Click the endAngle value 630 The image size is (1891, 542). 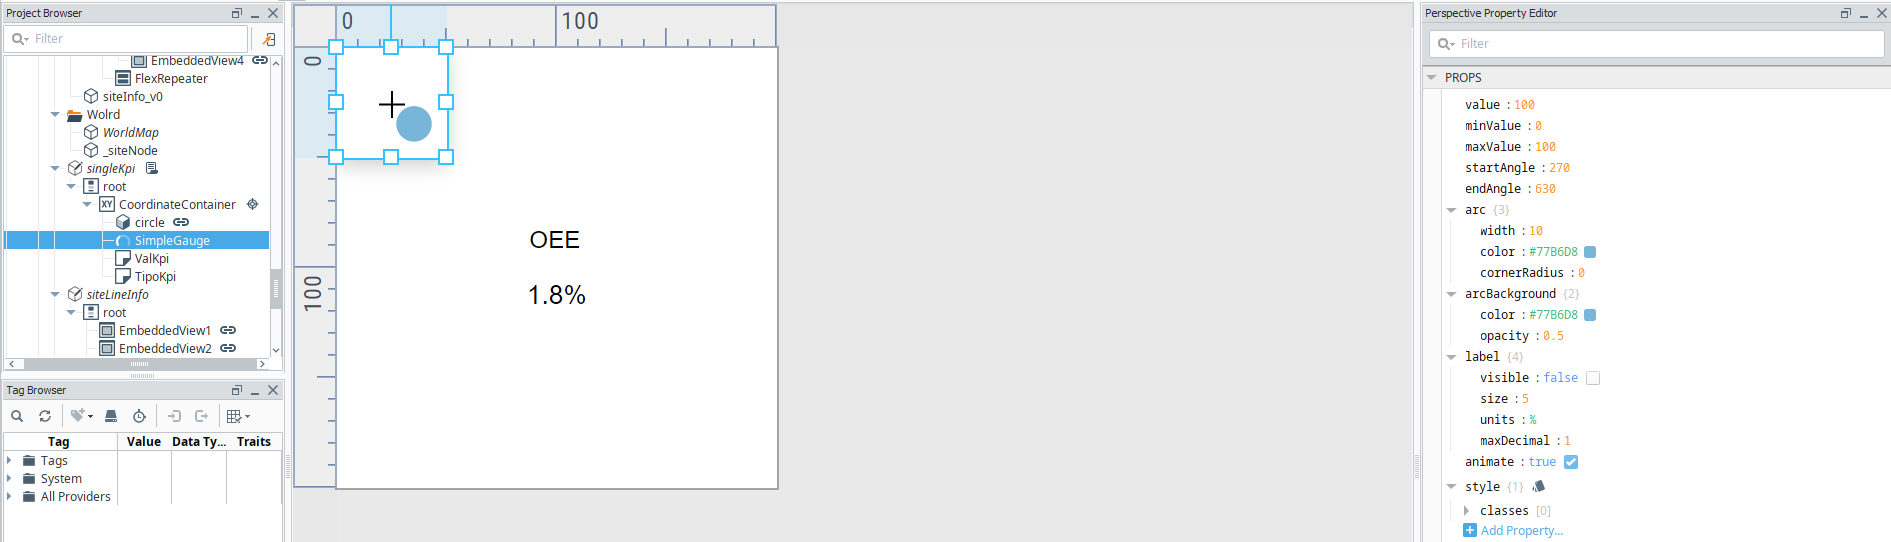tap(1545, 189)
